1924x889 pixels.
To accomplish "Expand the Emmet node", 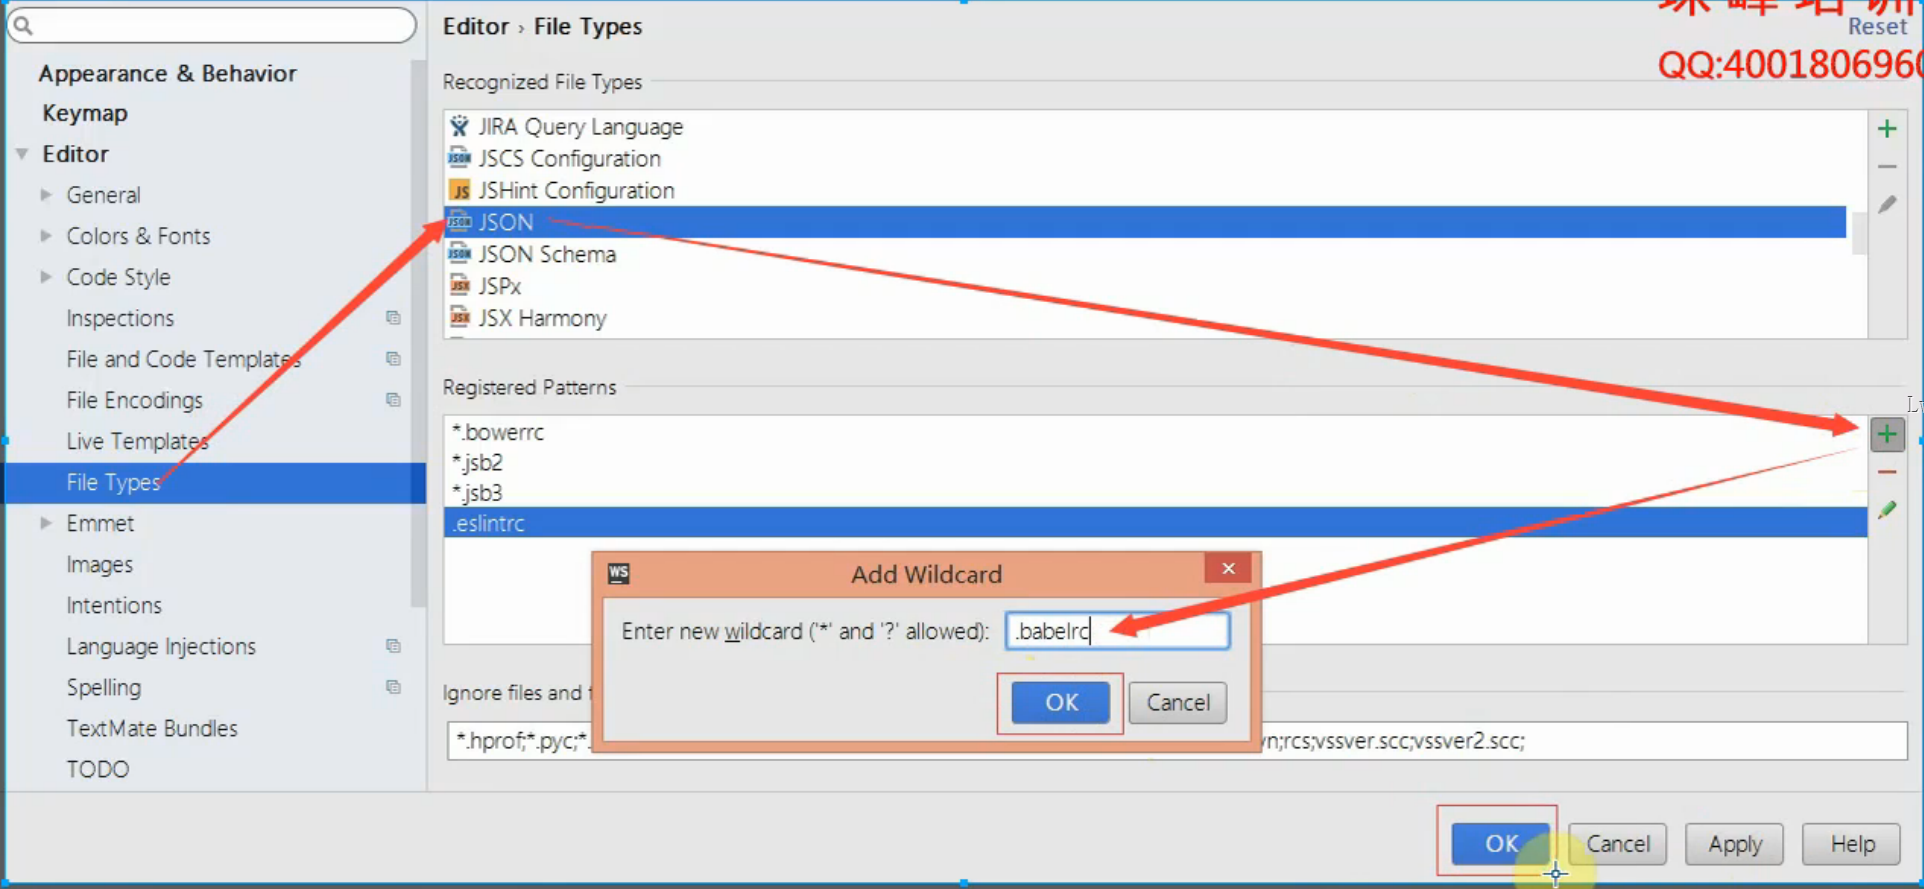I will (46, 523).
